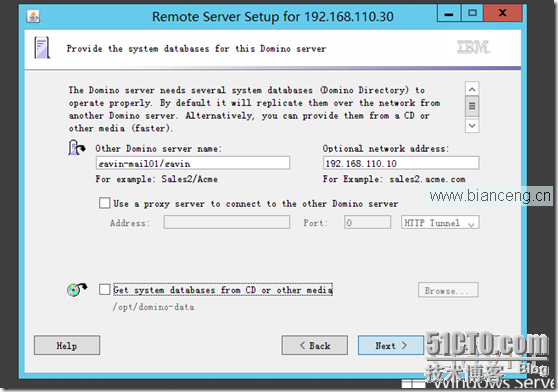Enable proxy server checkbox for Domino connection
This screenshot has width=558, height=392.
point(104,203)
